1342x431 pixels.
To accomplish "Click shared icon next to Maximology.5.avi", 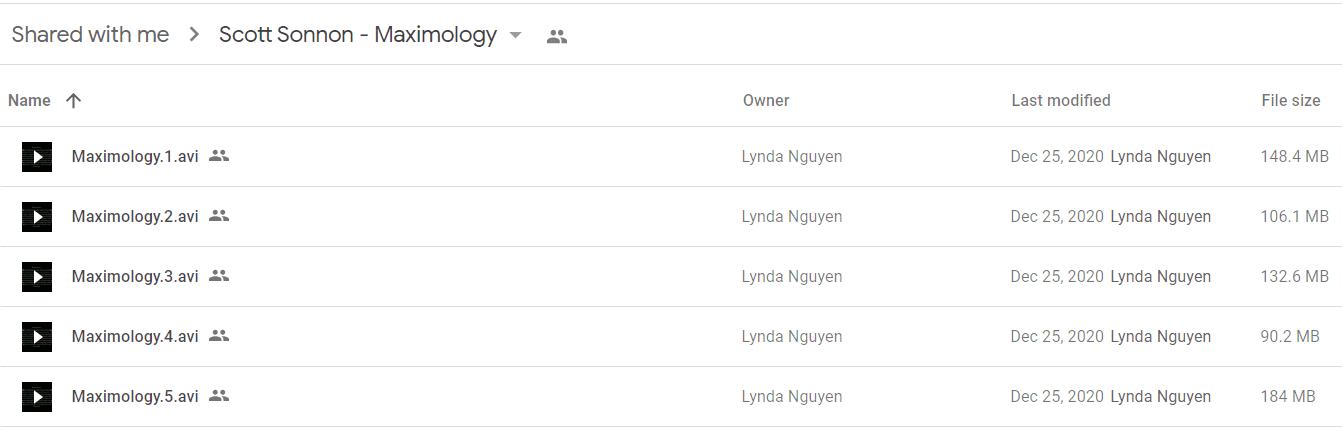I will [219, 396].
